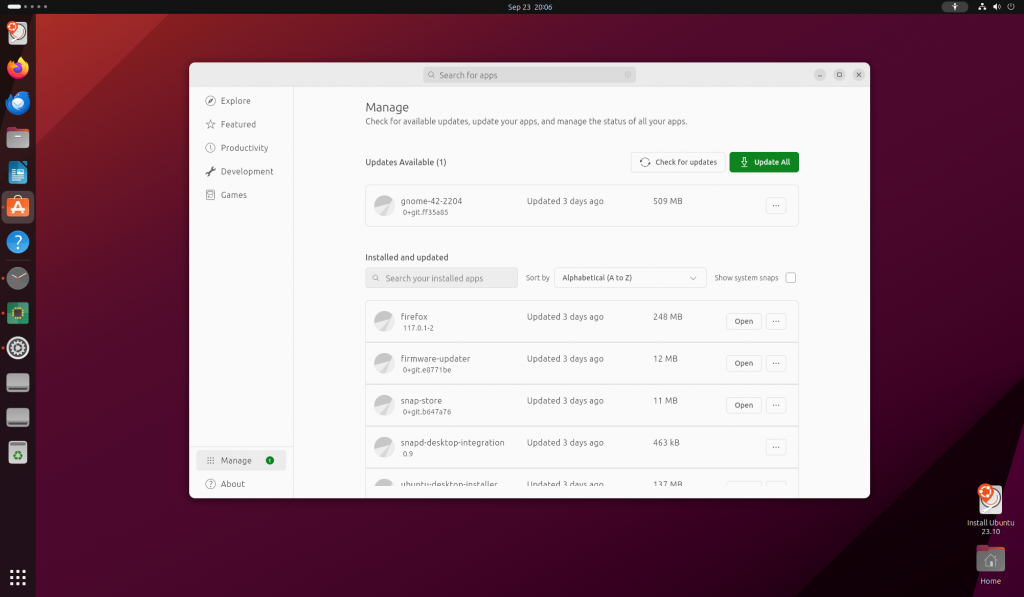Launch Firefox from the dock
1024x597 pixels.
17,67
